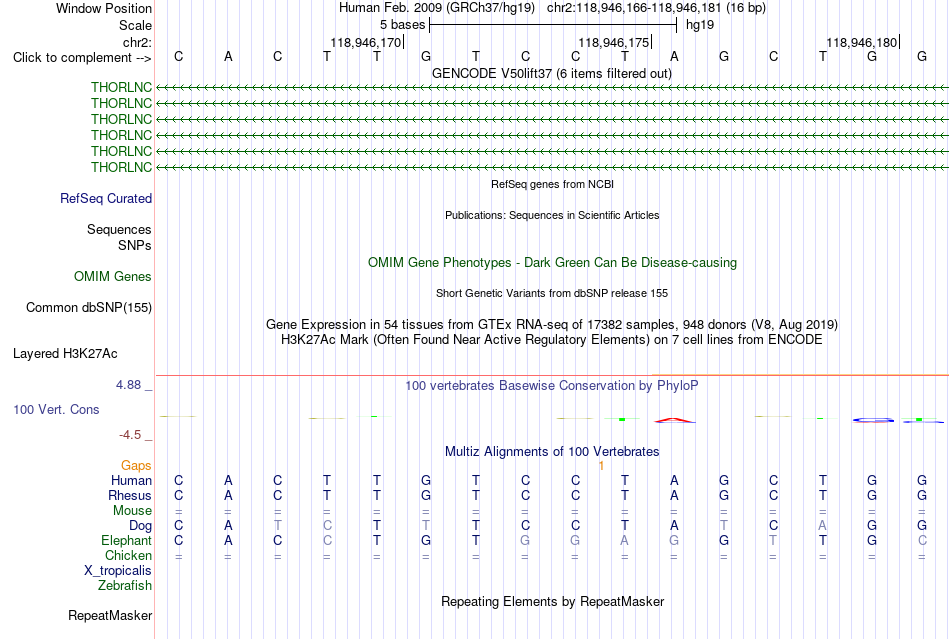Select the Dog alignment row label
Image resolution: width=950 pixels, height=639 pixels.
pyautogui.click(x=140, y=526)
